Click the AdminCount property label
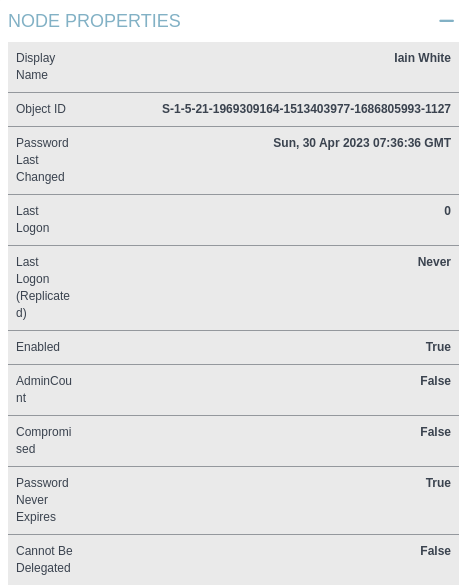This screenshot has height=585, width=467. pyautogui.click(x=44, y=390)
